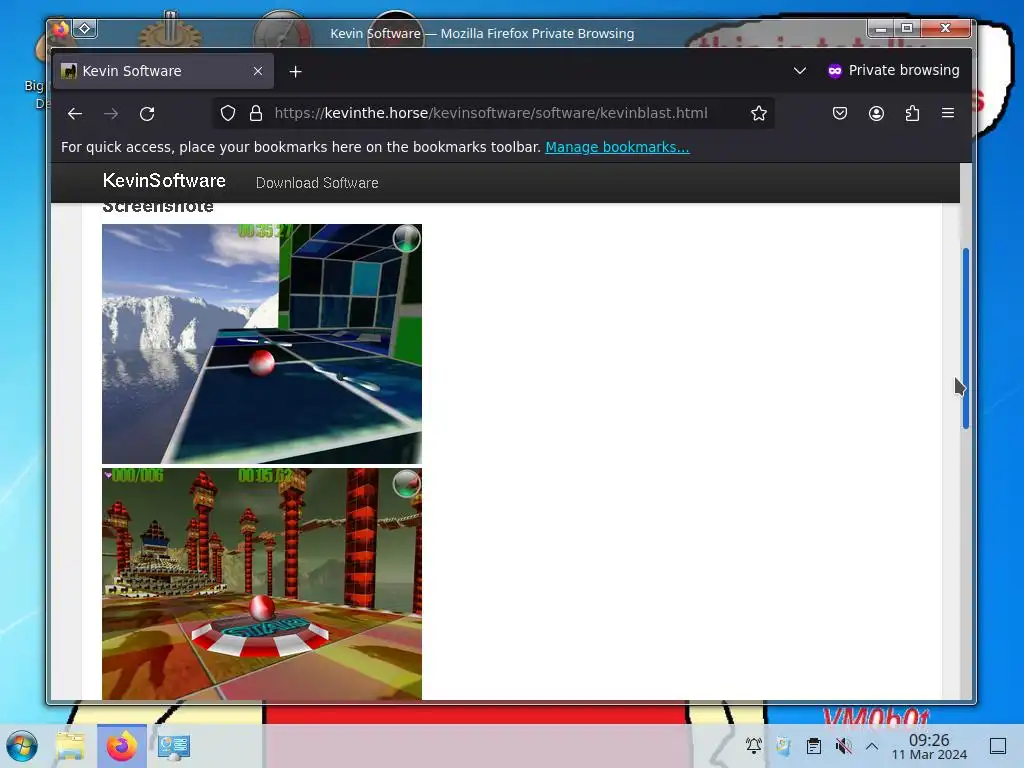
Task: Click the package updates tray icon
Action: (x=783, y=745)
